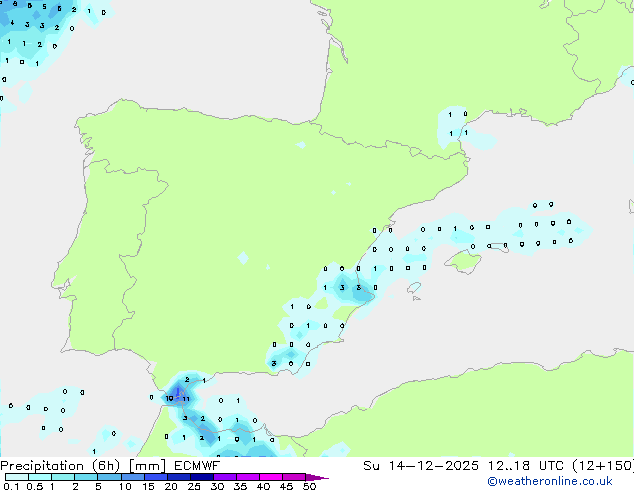Viewport: 634px width, 490px height.
Task: Select the 25–30 mm legend swatch
Action: [201, 477]
